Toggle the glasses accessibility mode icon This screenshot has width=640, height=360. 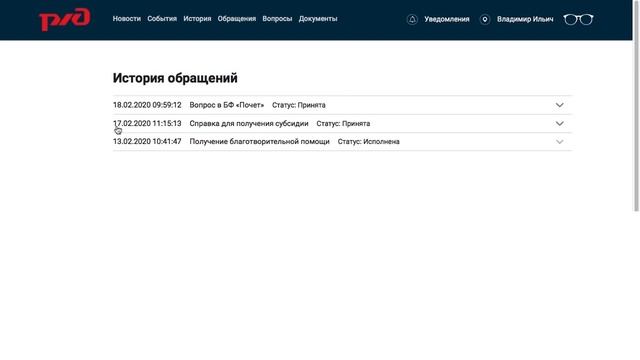578,19
